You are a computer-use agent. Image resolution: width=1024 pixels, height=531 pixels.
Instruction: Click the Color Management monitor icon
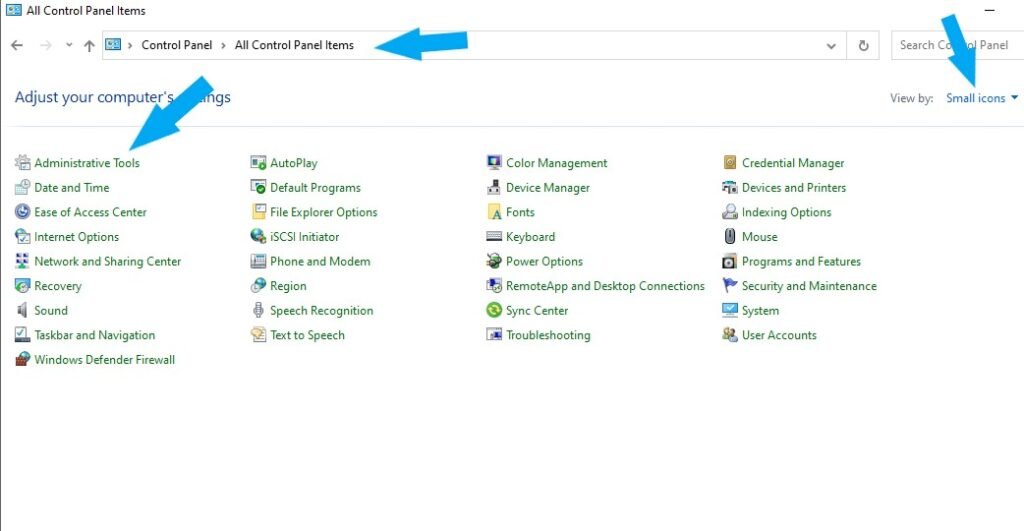(x=494, y=163)
